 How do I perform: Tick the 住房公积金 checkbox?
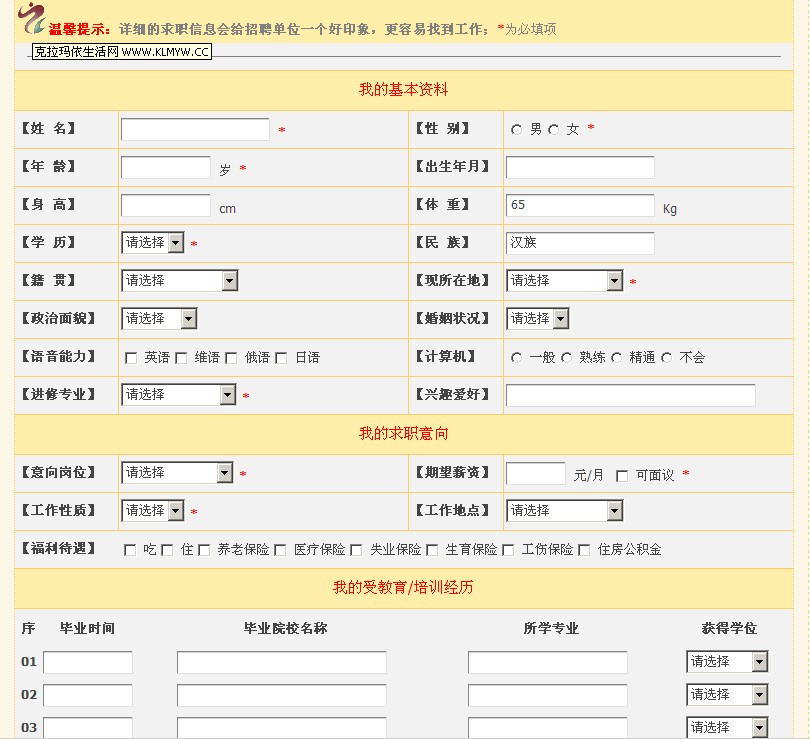click(584, 550)
